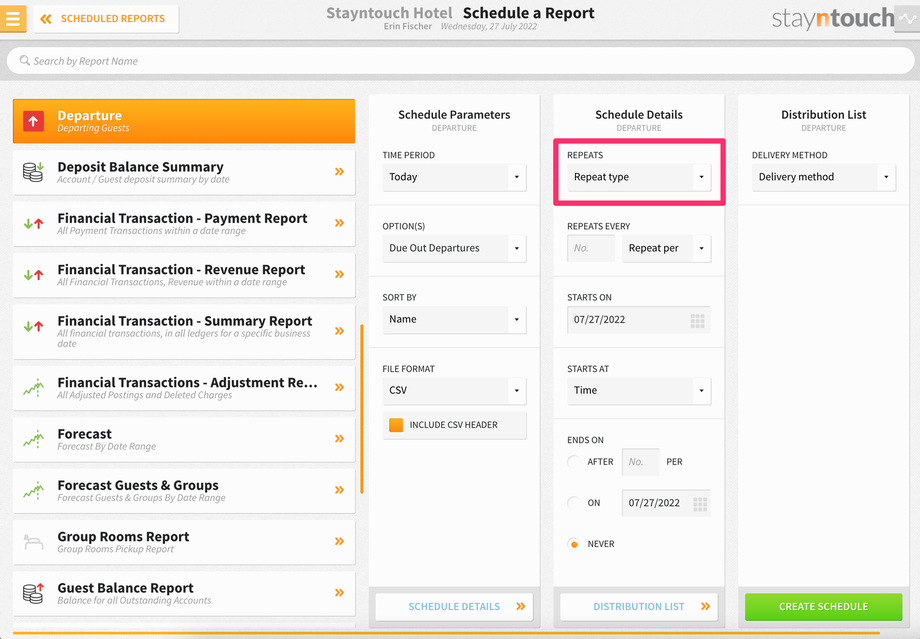Select the Guest Balance Report row
This screenshot has height=639, width=920.
coord(184,593)
